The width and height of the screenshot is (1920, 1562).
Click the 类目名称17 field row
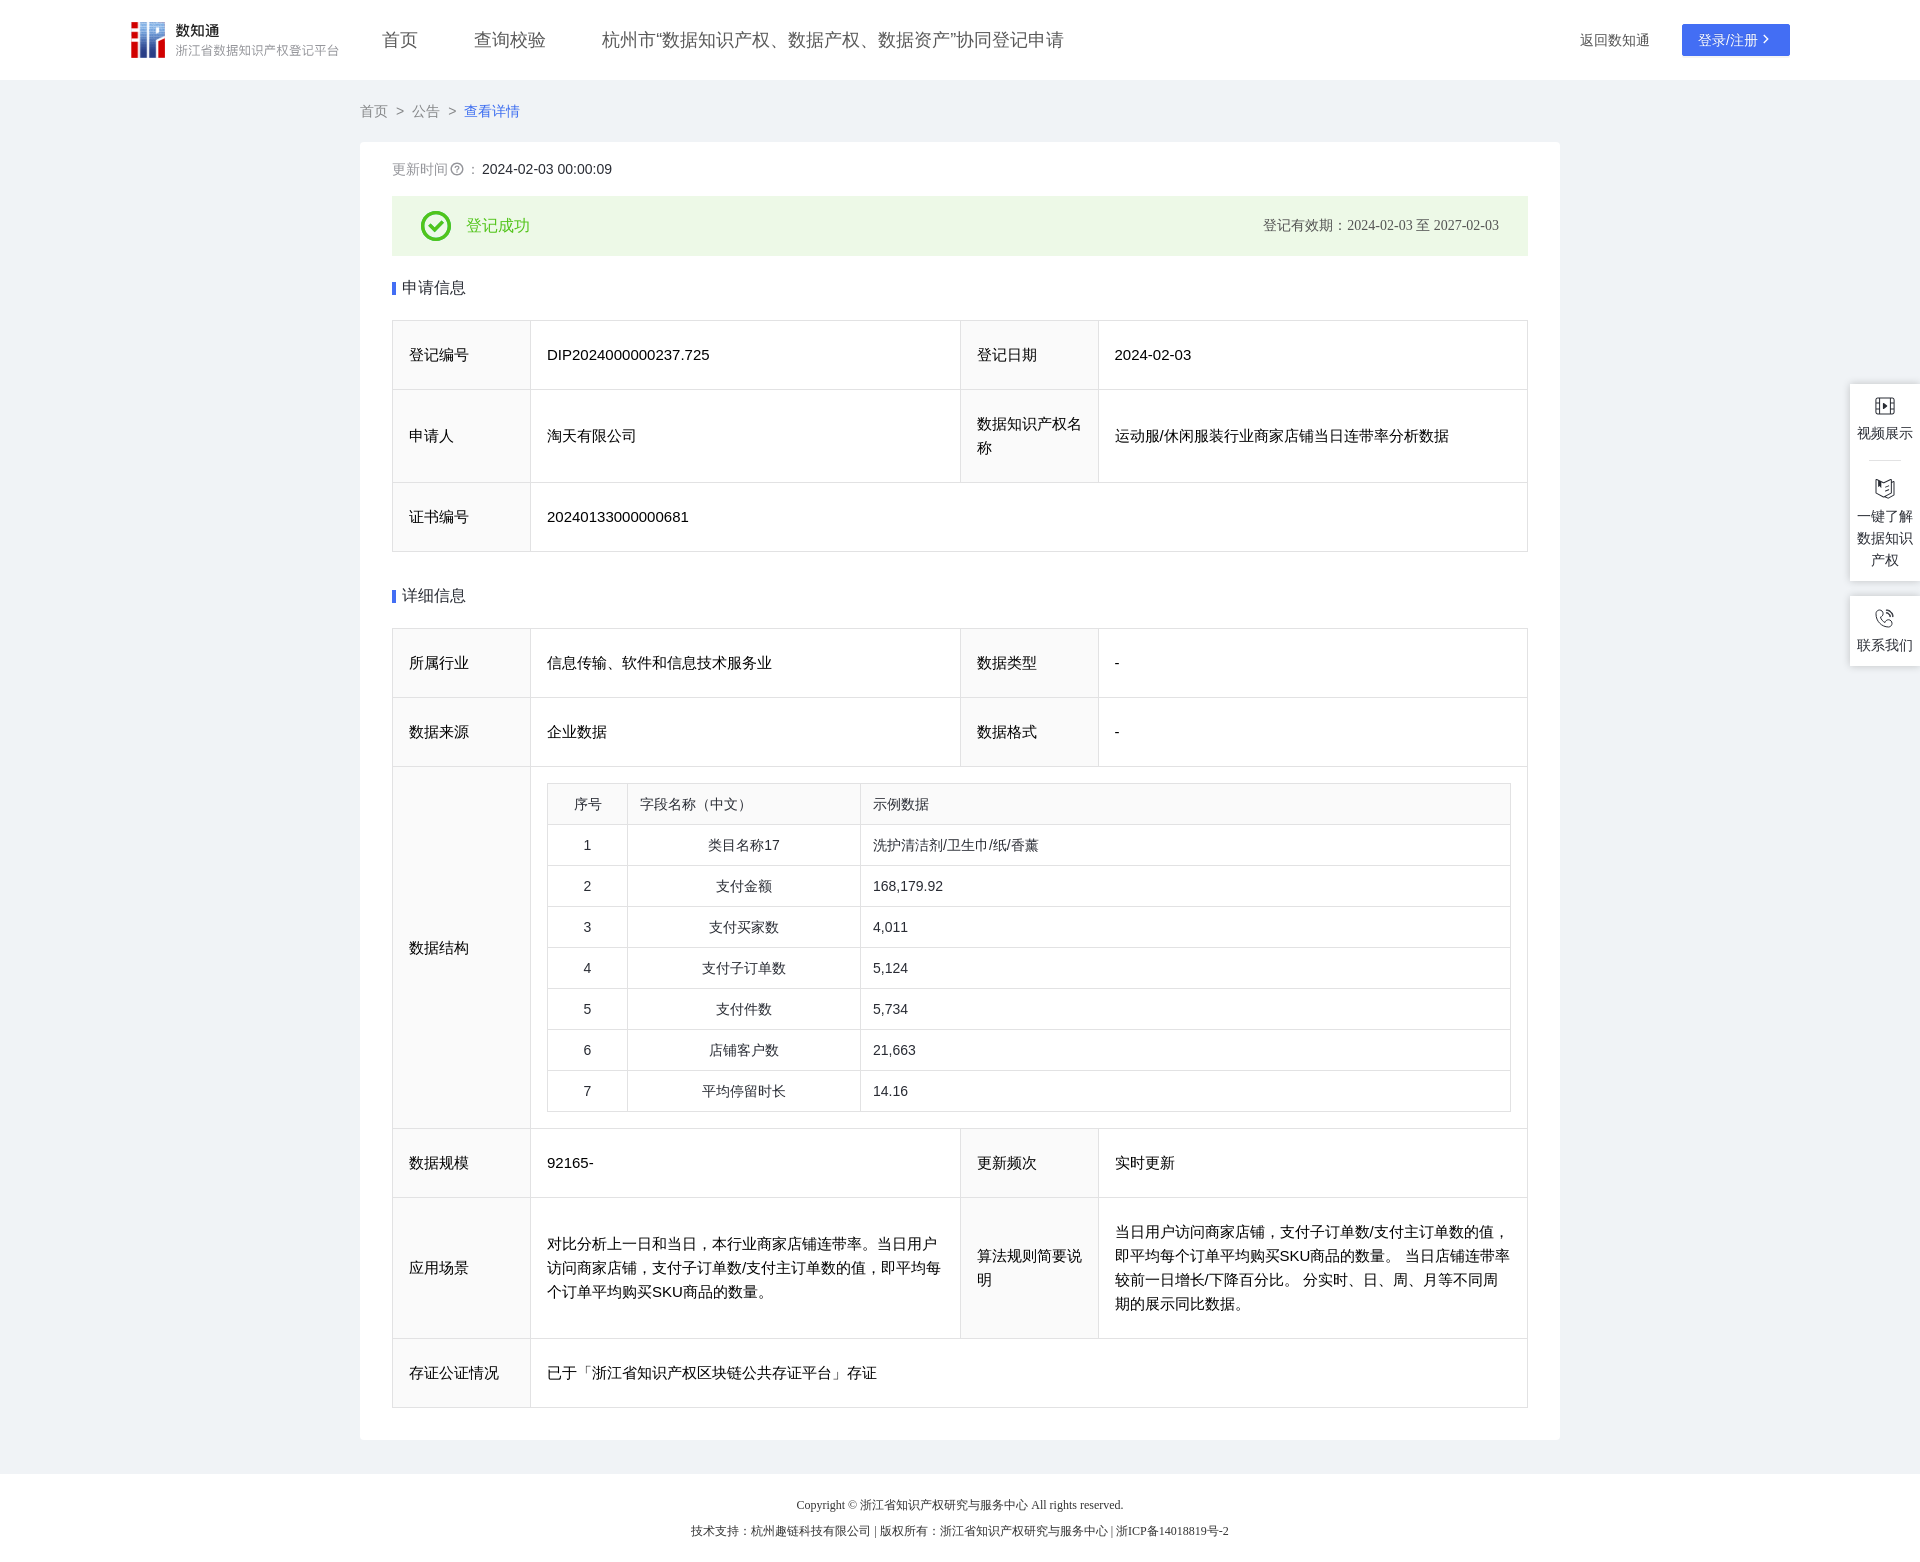tap(1028, 845)
